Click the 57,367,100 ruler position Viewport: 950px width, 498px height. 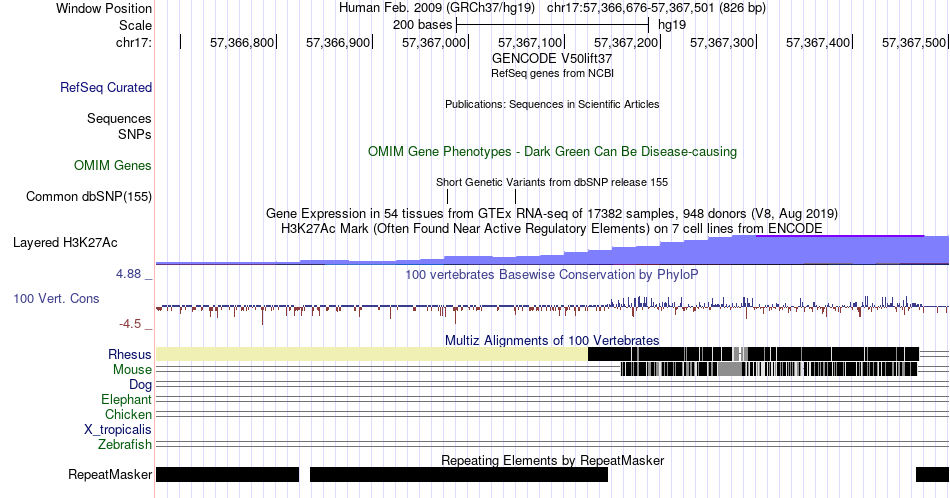pos(530,42)
